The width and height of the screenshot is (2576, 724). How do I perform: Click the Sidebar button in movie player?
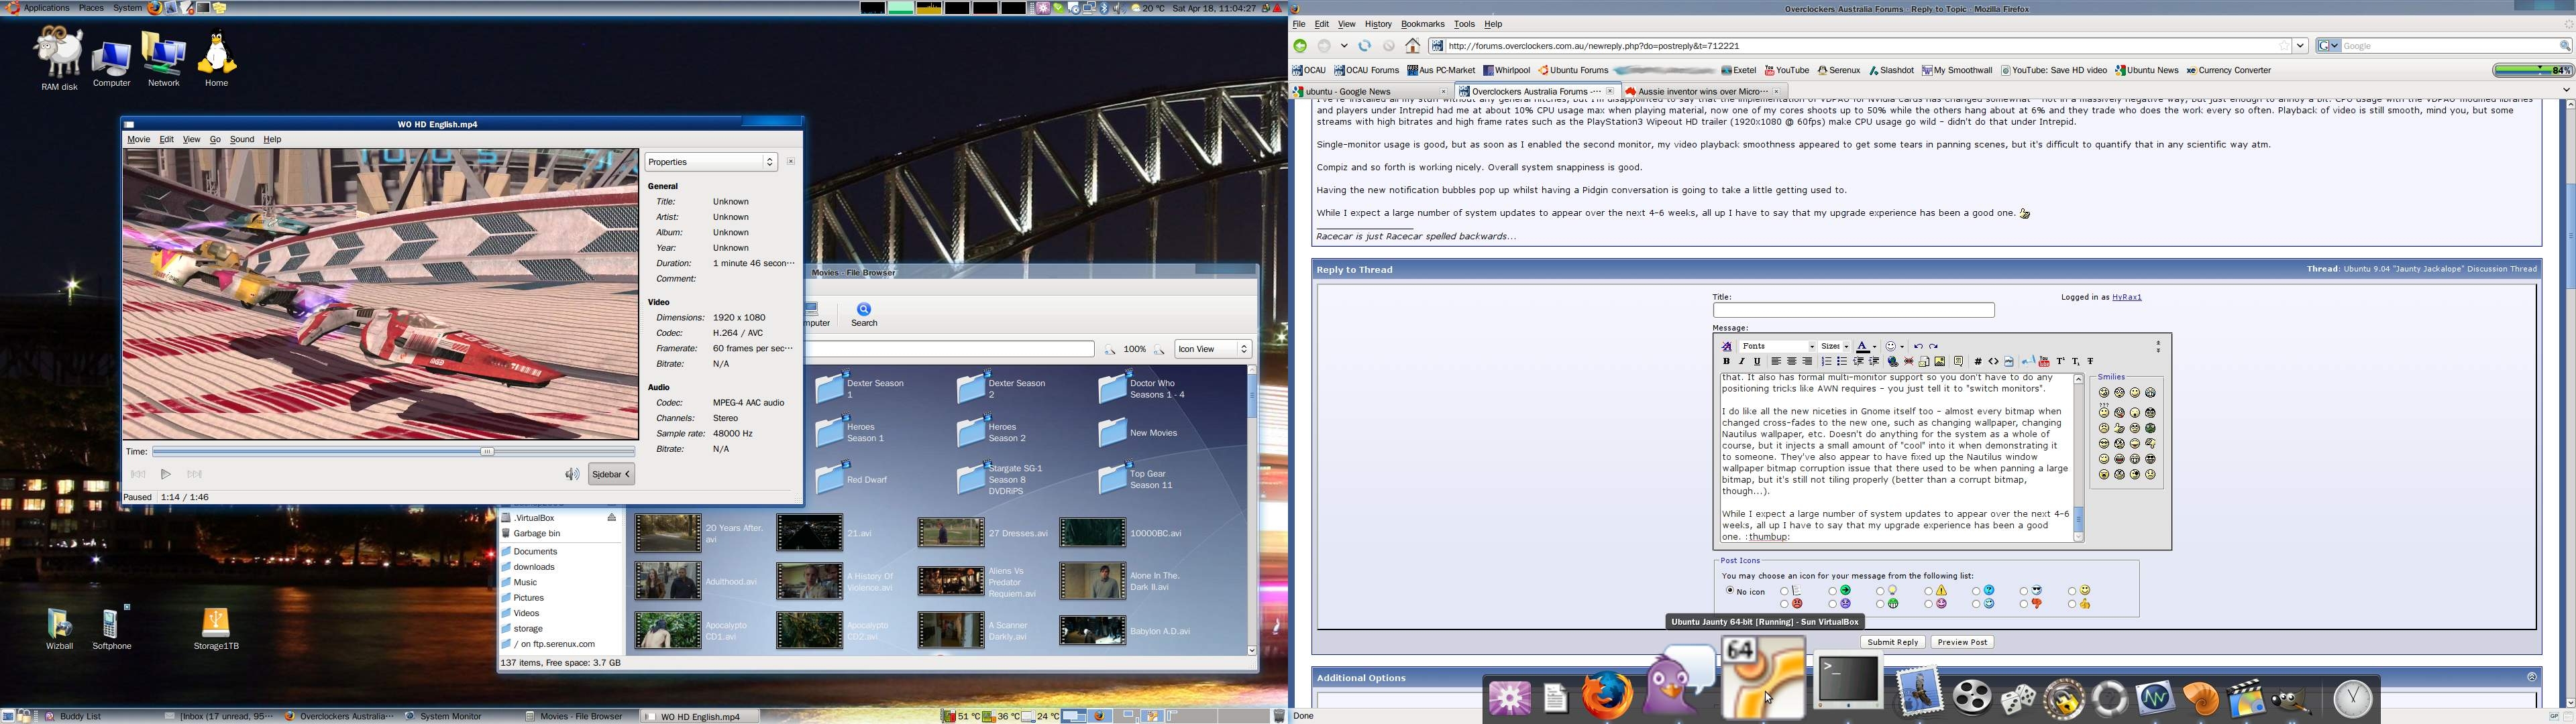click(x=611, y=475)
